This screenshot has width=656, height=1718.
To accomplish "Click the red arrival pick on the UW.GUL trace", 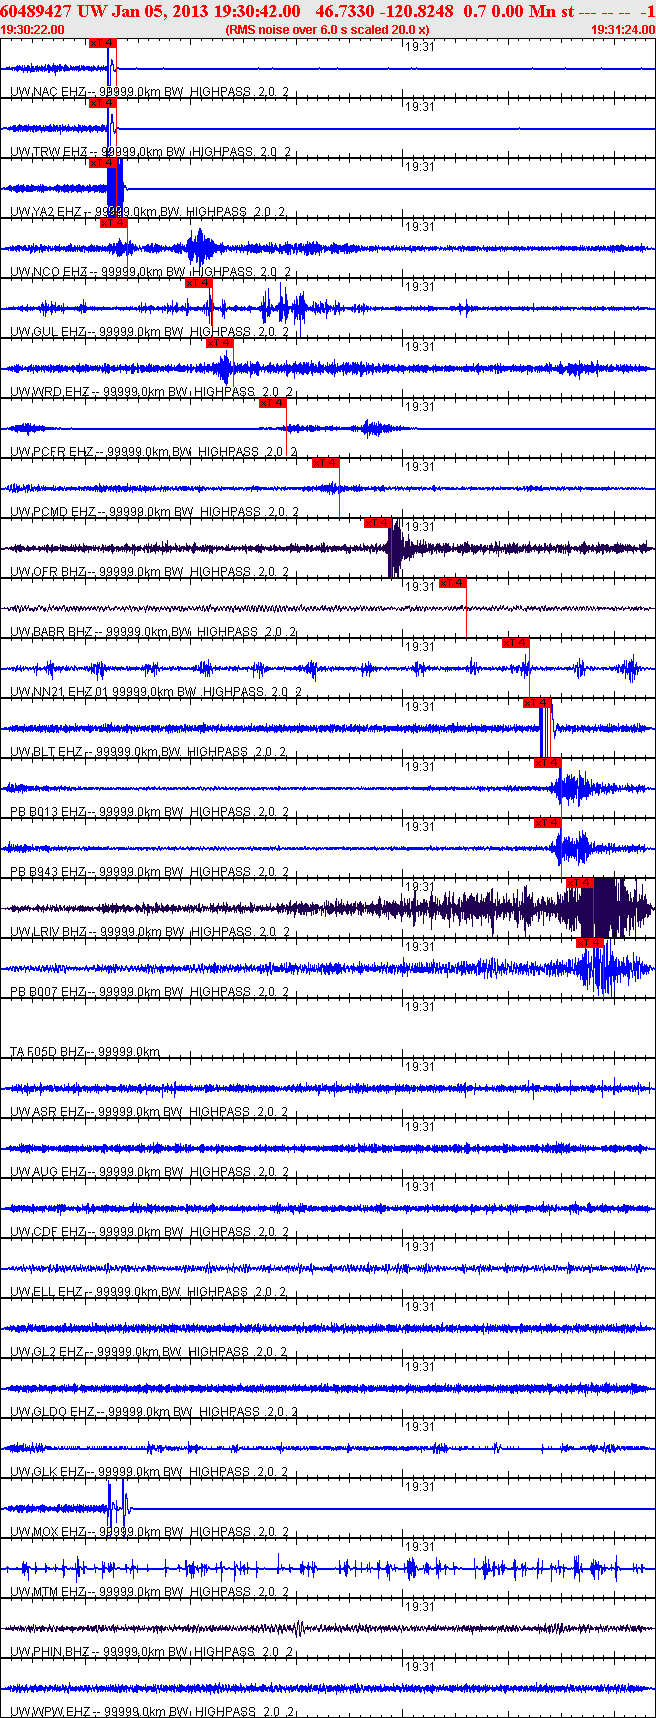I will [x=198, y=283].
